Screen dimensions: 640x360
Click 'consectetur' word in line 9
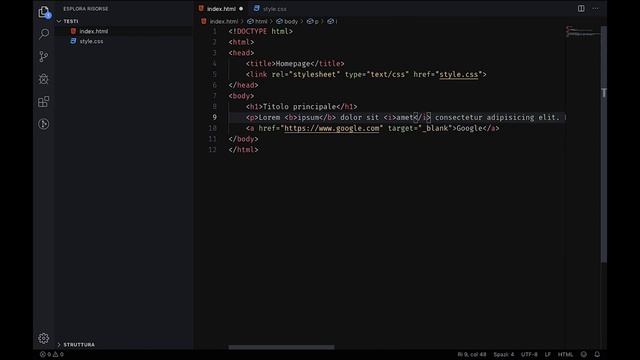coord(458,117)
